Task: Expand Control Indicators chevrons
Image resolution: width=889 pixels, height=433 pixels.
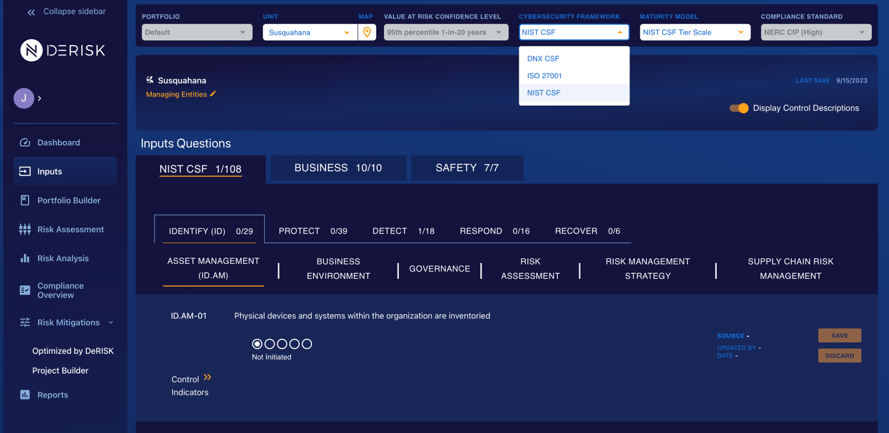Action: 208,377
